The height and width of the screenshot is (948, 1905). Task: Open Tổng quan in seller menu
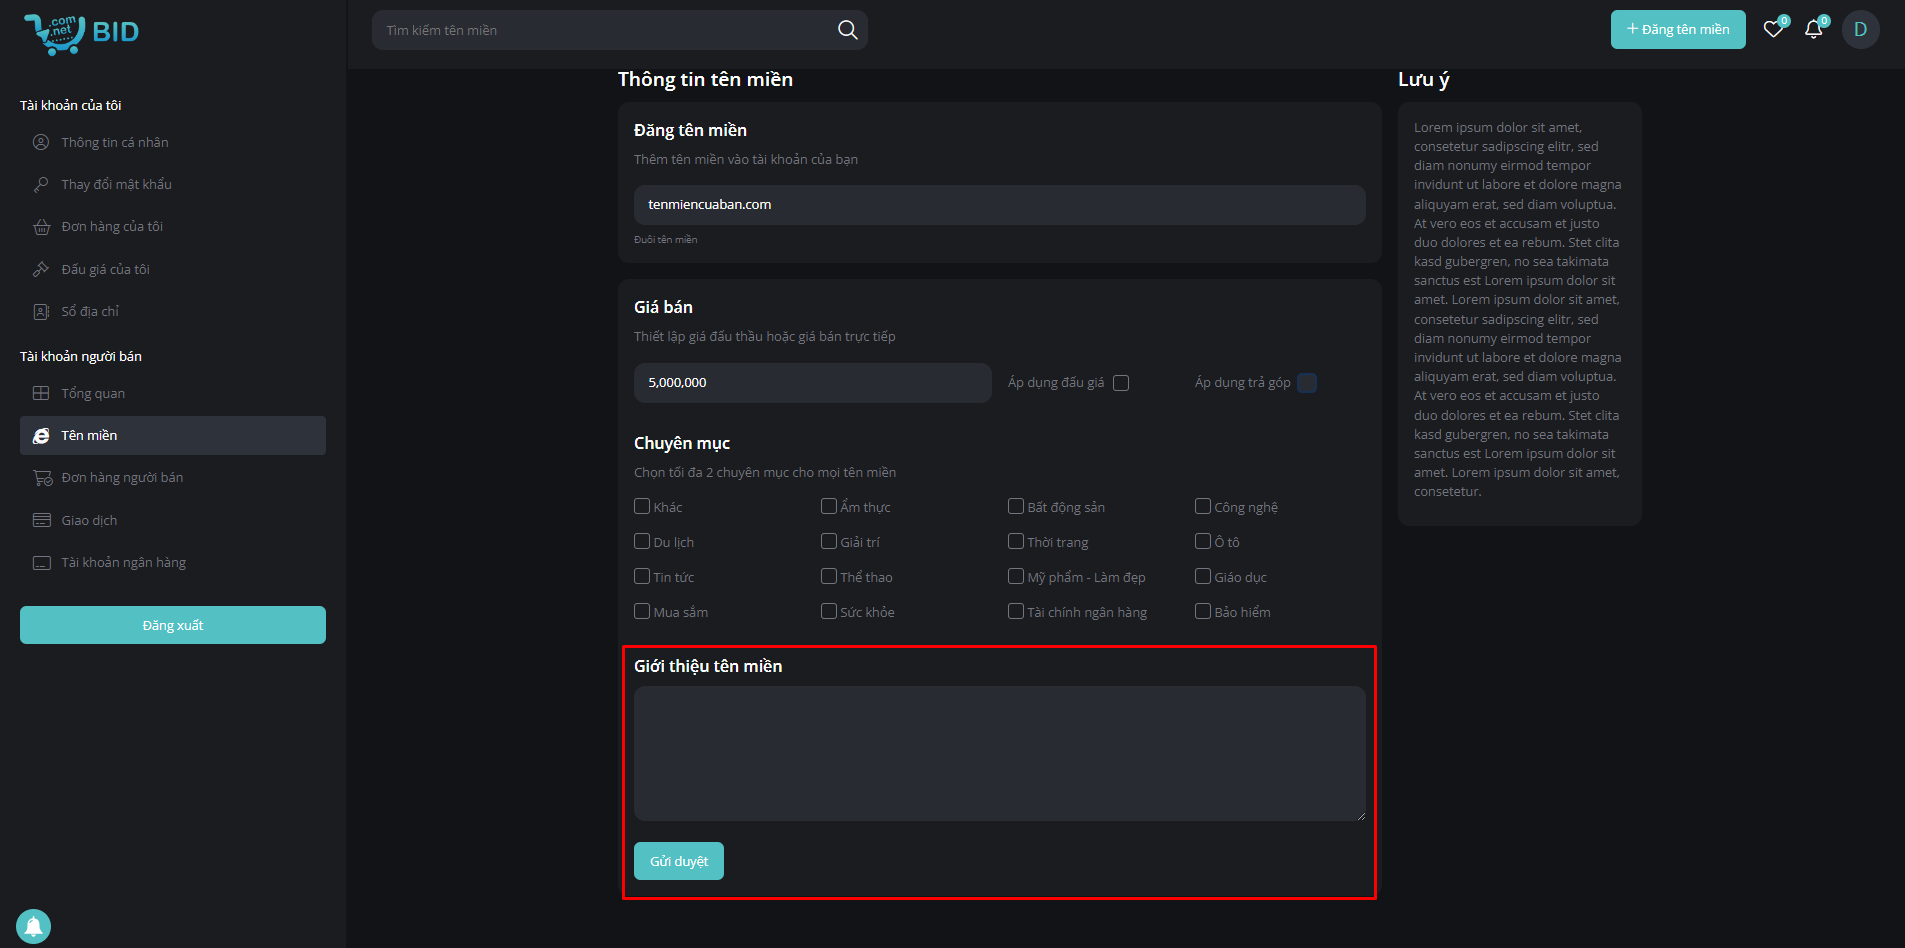[93, 394]
